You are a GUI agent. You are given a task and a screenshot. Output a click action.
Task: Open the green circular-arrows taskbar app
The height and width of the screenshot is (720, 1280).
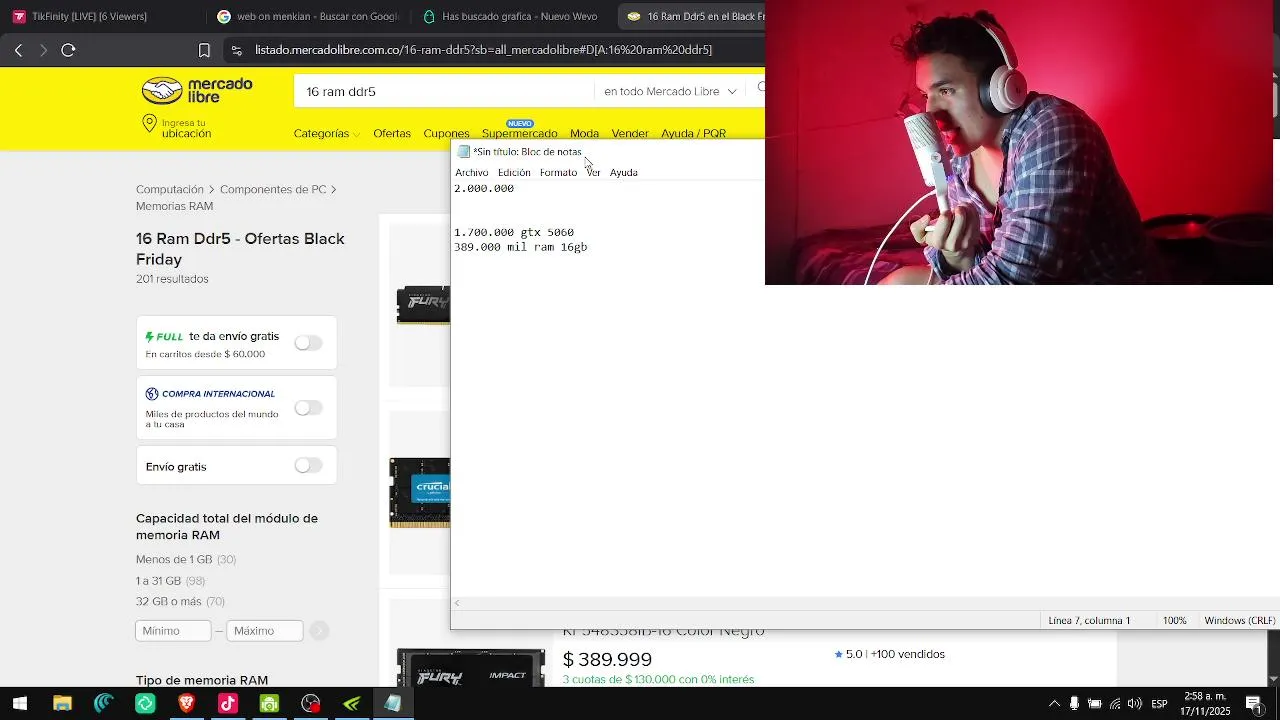pyautogui.click(x=145, y=704)
